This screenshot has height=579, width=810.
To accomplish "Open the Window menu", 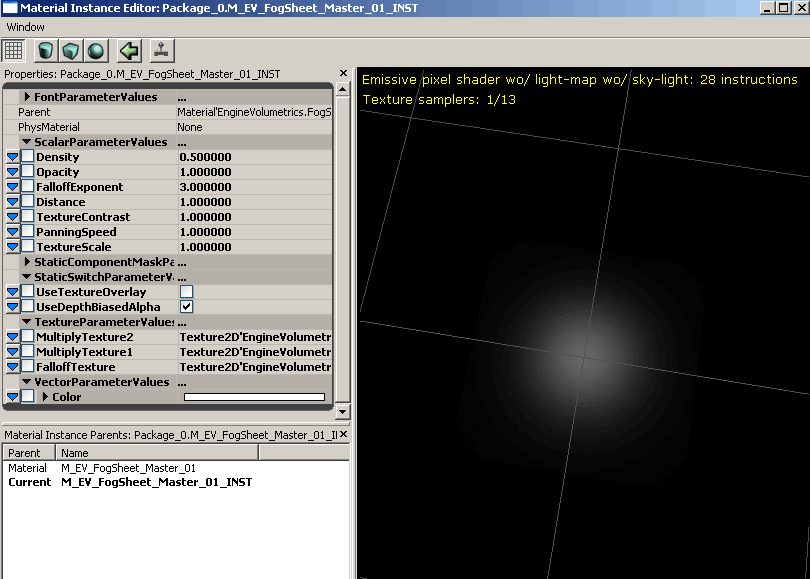I will (25, 27).
